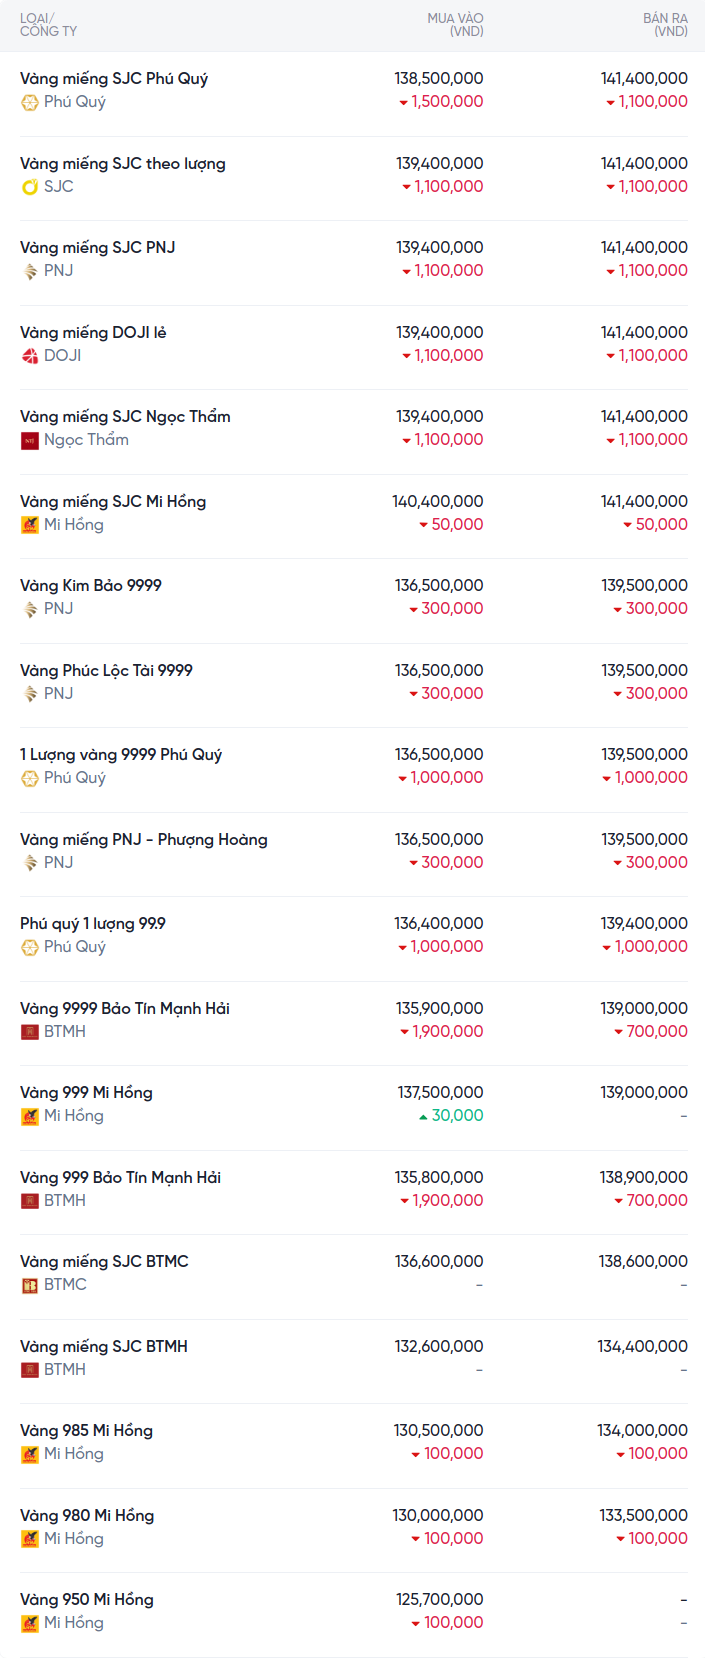Select Vàng Phúc Lộc Tài 9999 title
This screenshot has width=705, height=1658.
(x=106, y=670)
